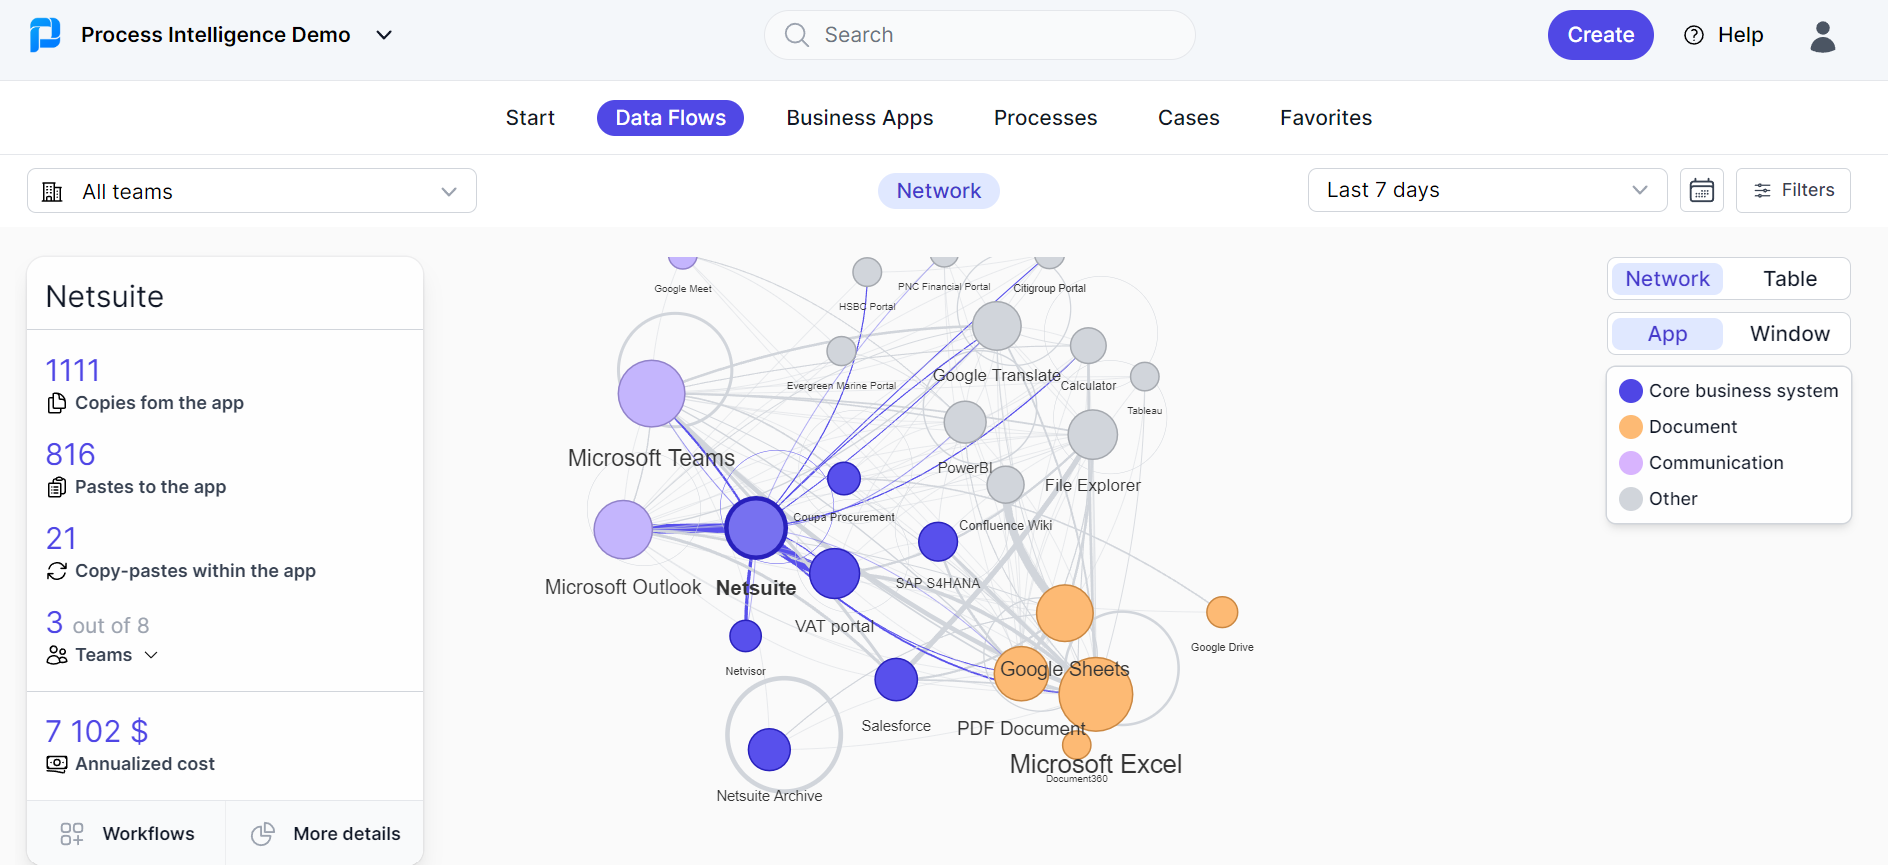Click the Teams people icon

click(x=57, y=654)
